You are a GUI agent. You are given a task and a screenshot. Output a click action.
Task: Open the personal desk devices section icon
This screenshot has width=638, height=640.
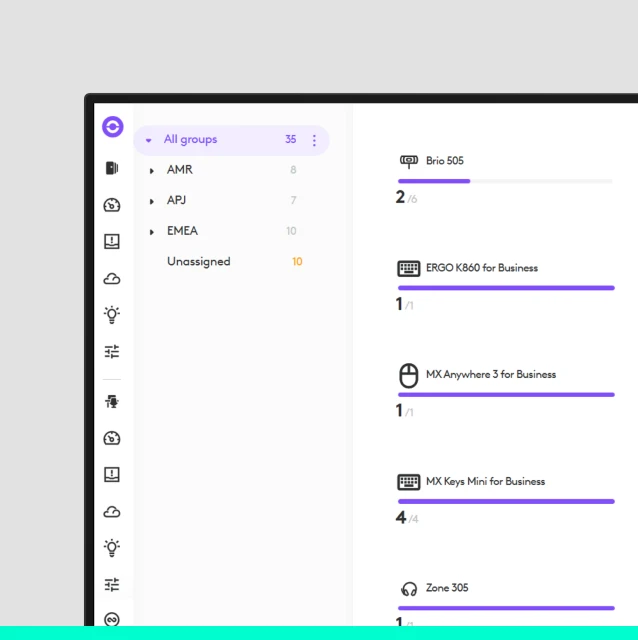tap(112, 402)
